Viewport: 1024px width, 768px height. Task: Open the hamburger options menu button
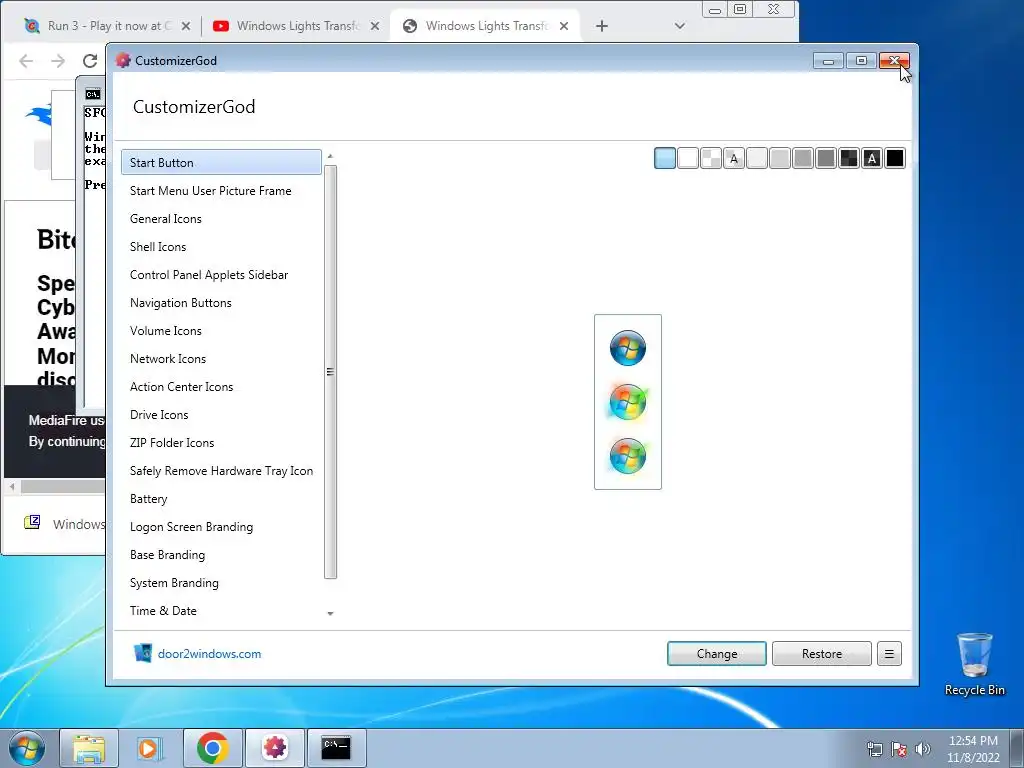pyautogui.click(x=889, y=654)
